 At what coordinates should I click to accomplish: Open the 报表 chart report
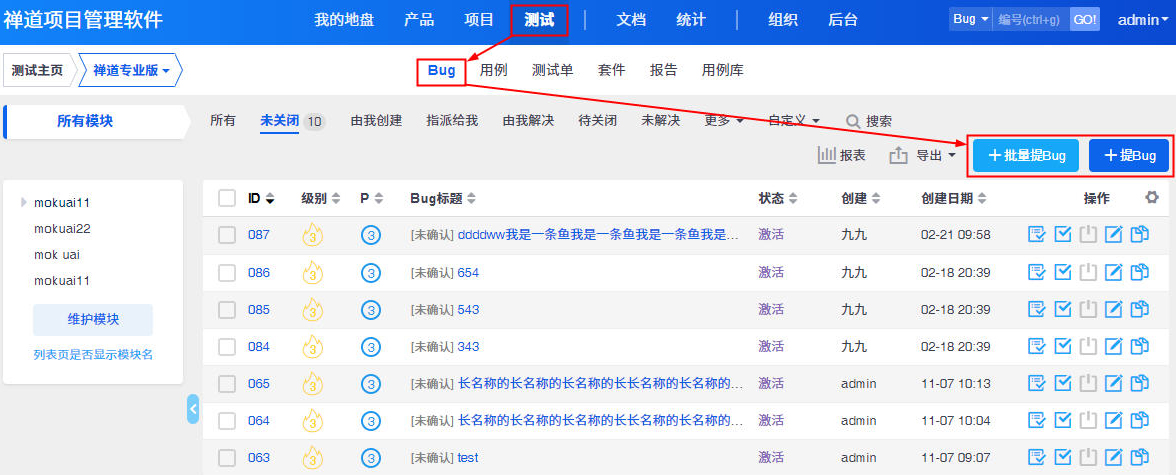(x=842, y=155)
